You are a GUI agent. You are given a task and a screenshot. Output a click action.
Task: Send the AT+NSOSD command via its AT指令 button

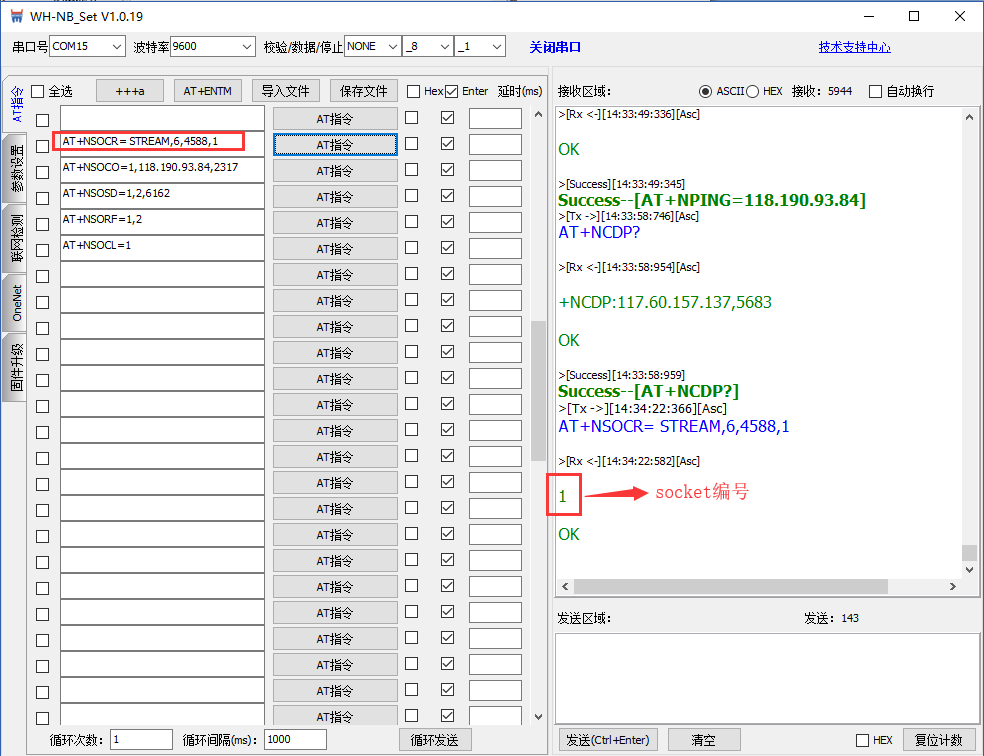tap(335, 197)
